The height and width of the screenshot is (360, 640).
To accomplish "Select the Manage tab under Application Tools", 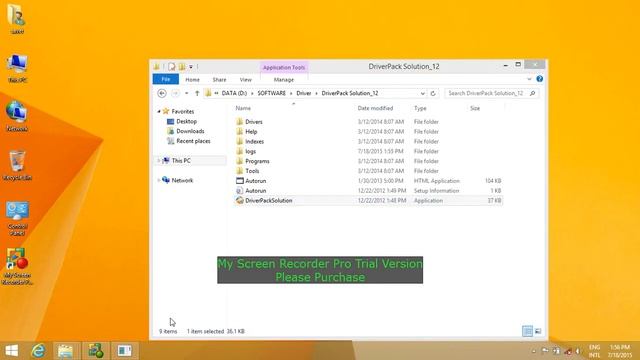I will point(284,80).
